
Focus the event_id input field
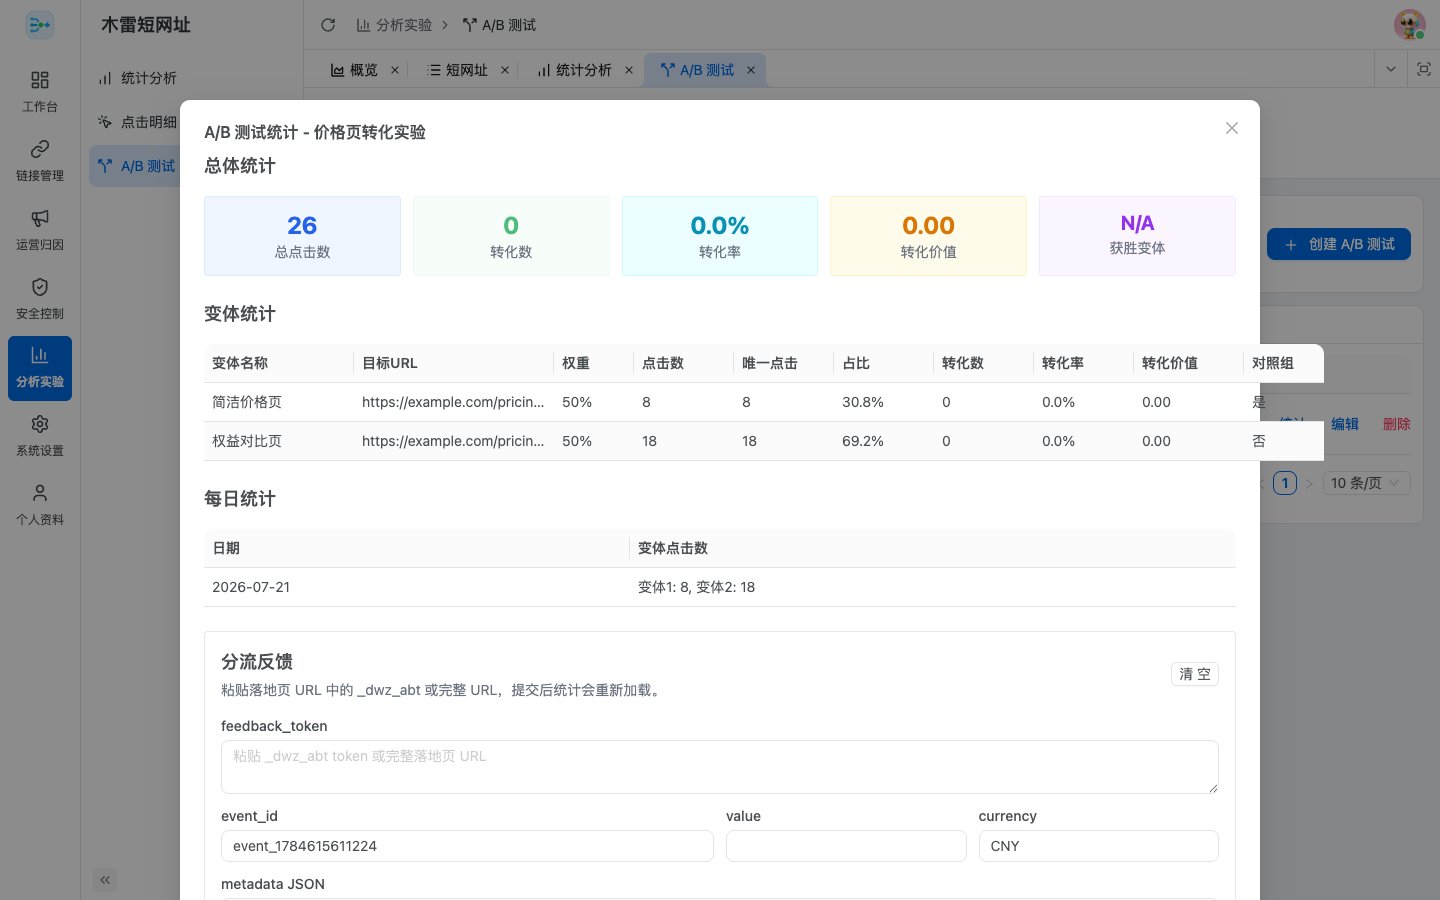(x=467, y=846)
